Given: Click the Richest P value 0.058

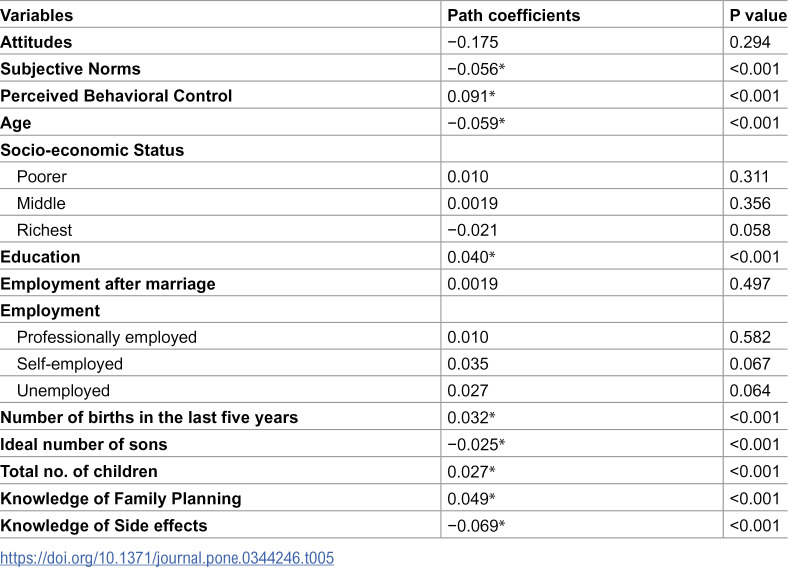Looking at the screenshot, I should [x=750, y=230].
